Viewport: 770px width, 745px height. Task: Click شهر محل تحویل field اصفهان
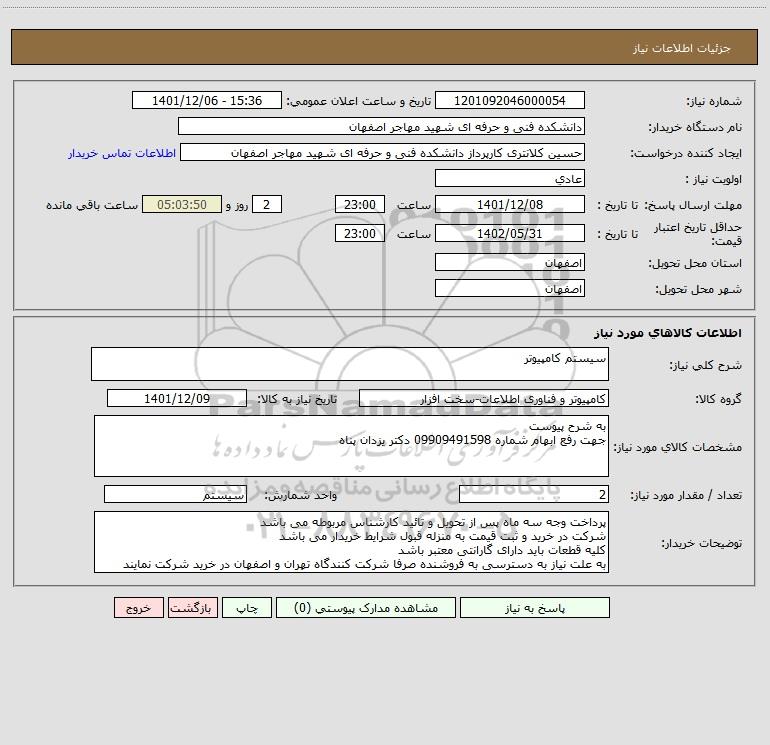pos(510,288)
